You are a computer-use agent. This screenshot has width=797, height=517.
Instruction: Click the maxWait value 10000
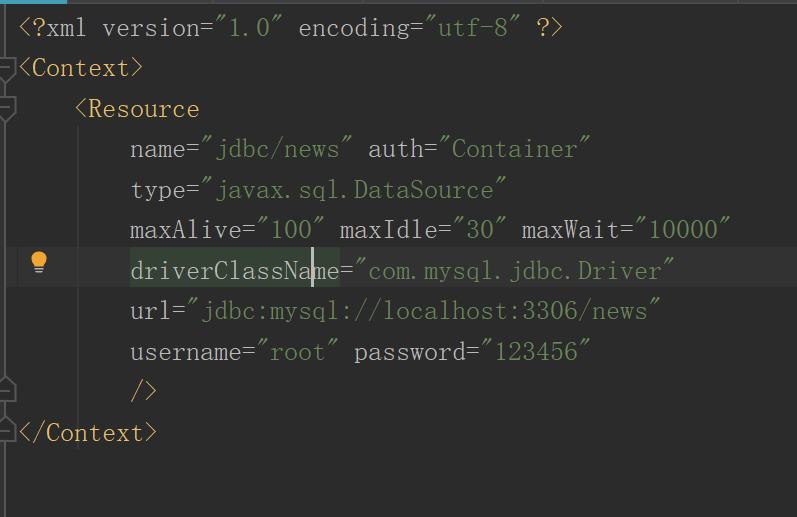[683, 230]
